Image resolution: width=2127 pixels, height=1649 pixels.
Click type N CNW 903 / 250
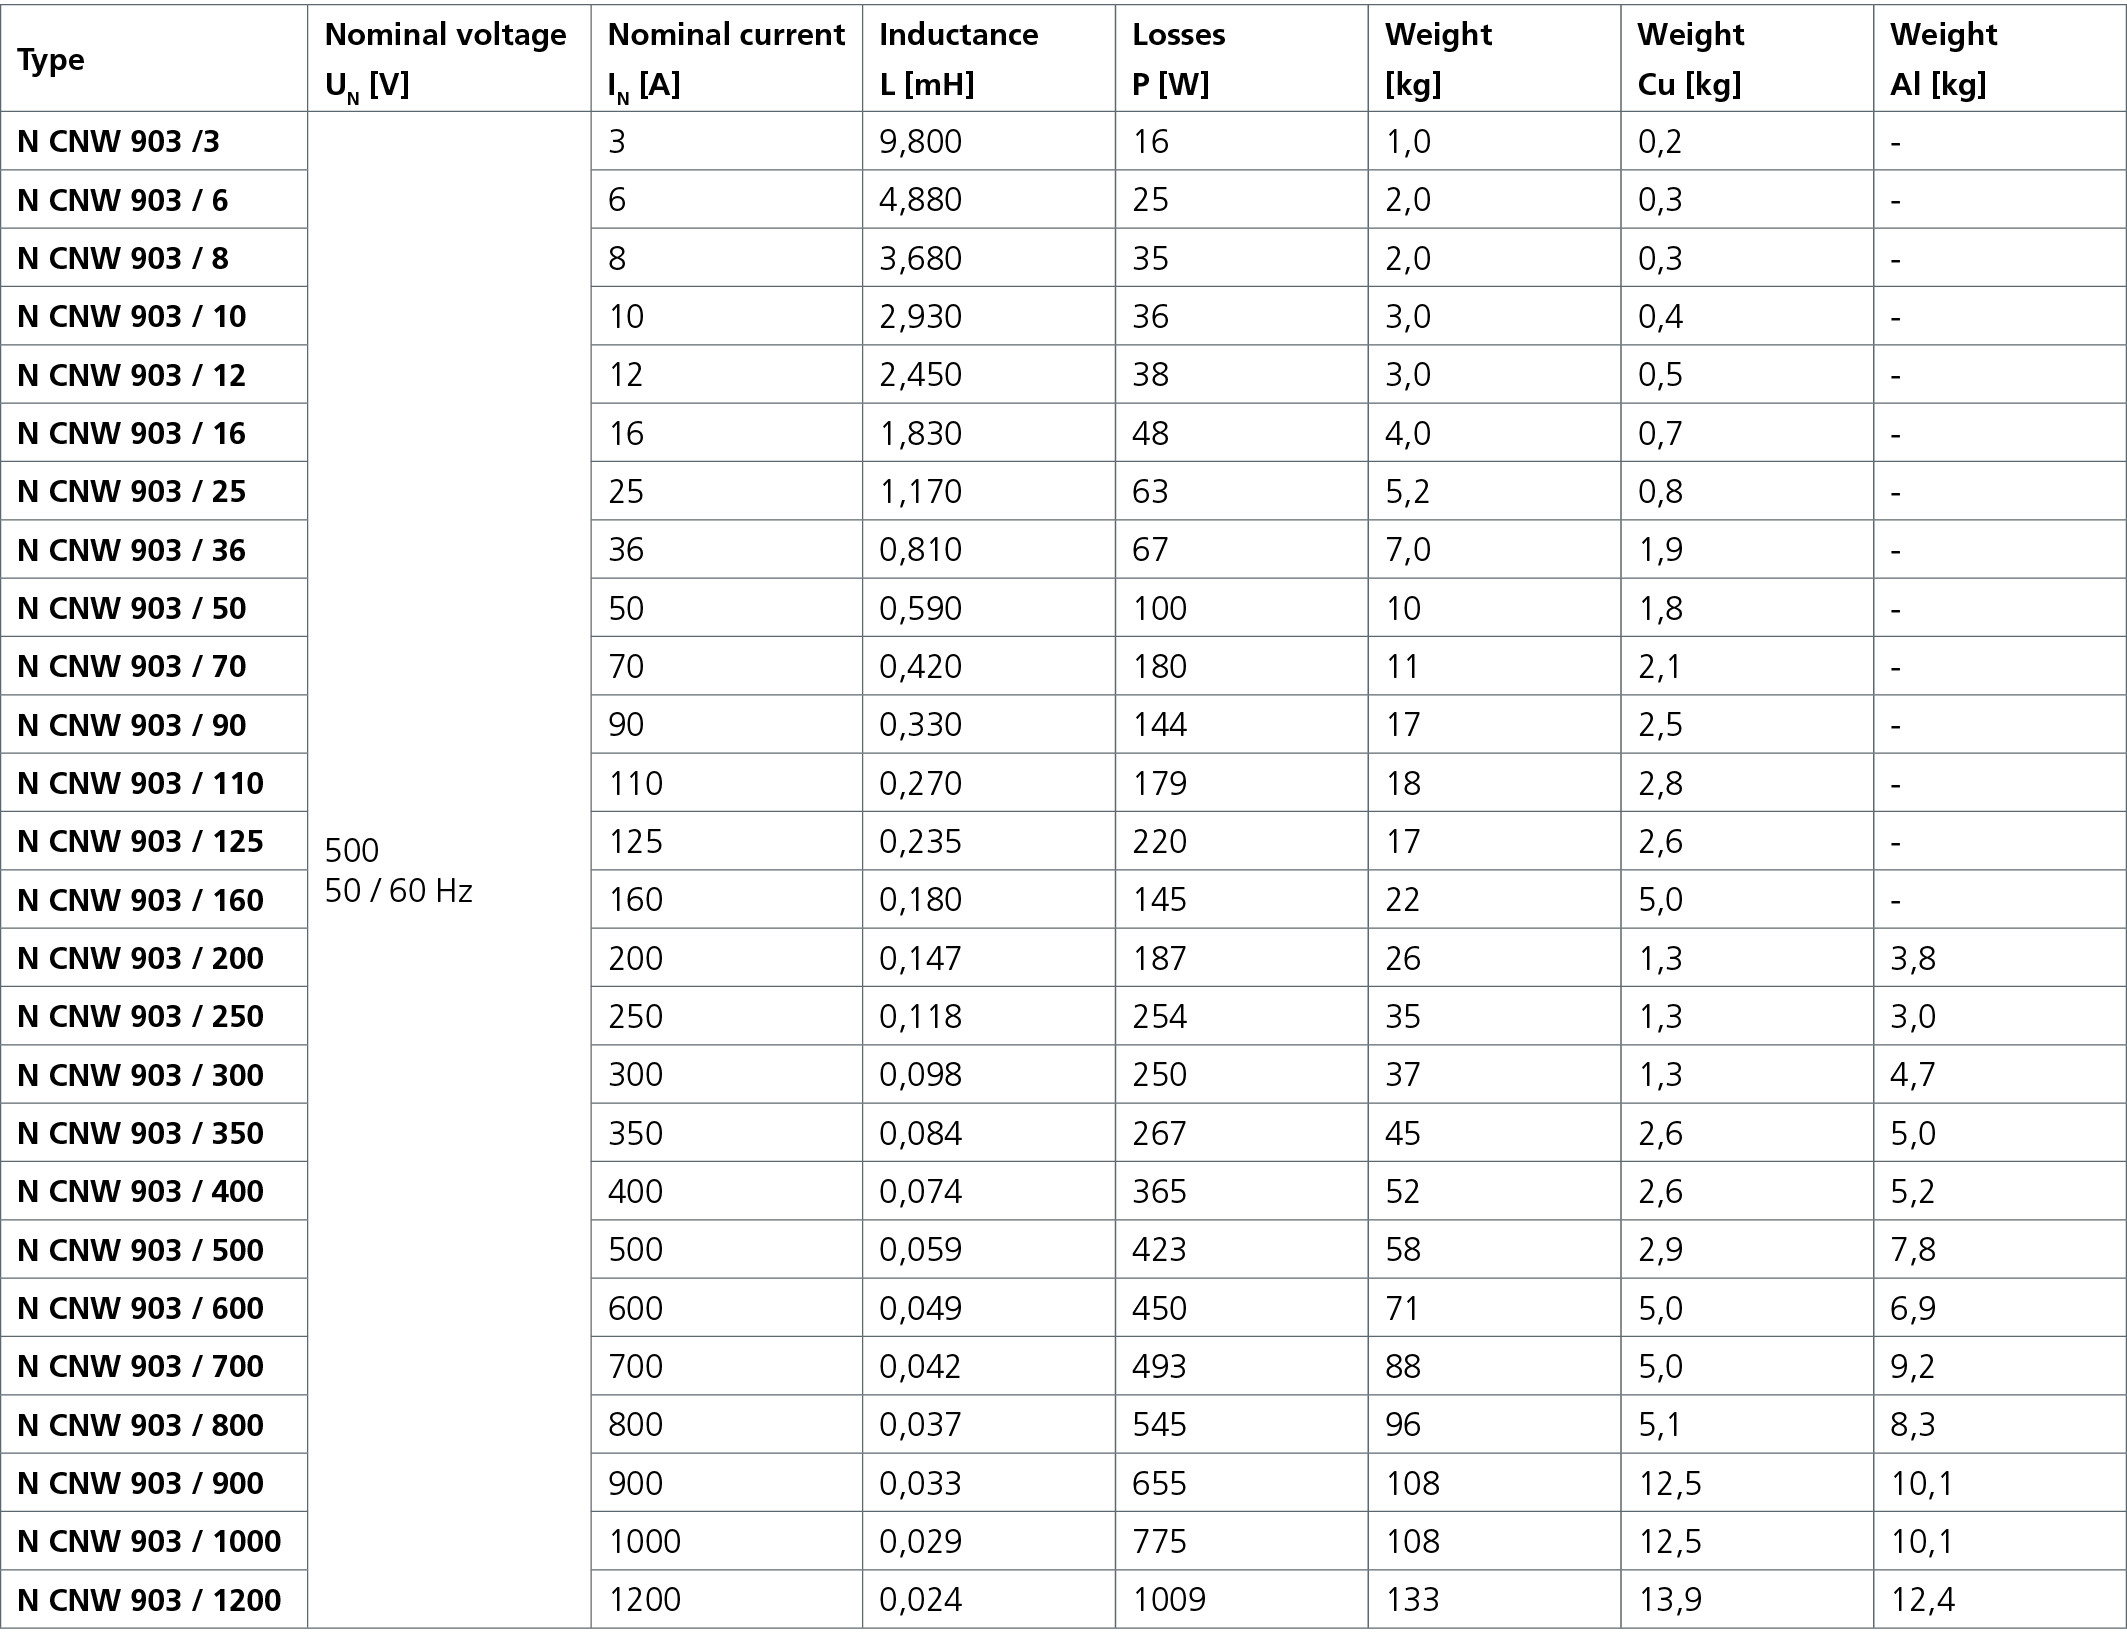(140, 1016)
